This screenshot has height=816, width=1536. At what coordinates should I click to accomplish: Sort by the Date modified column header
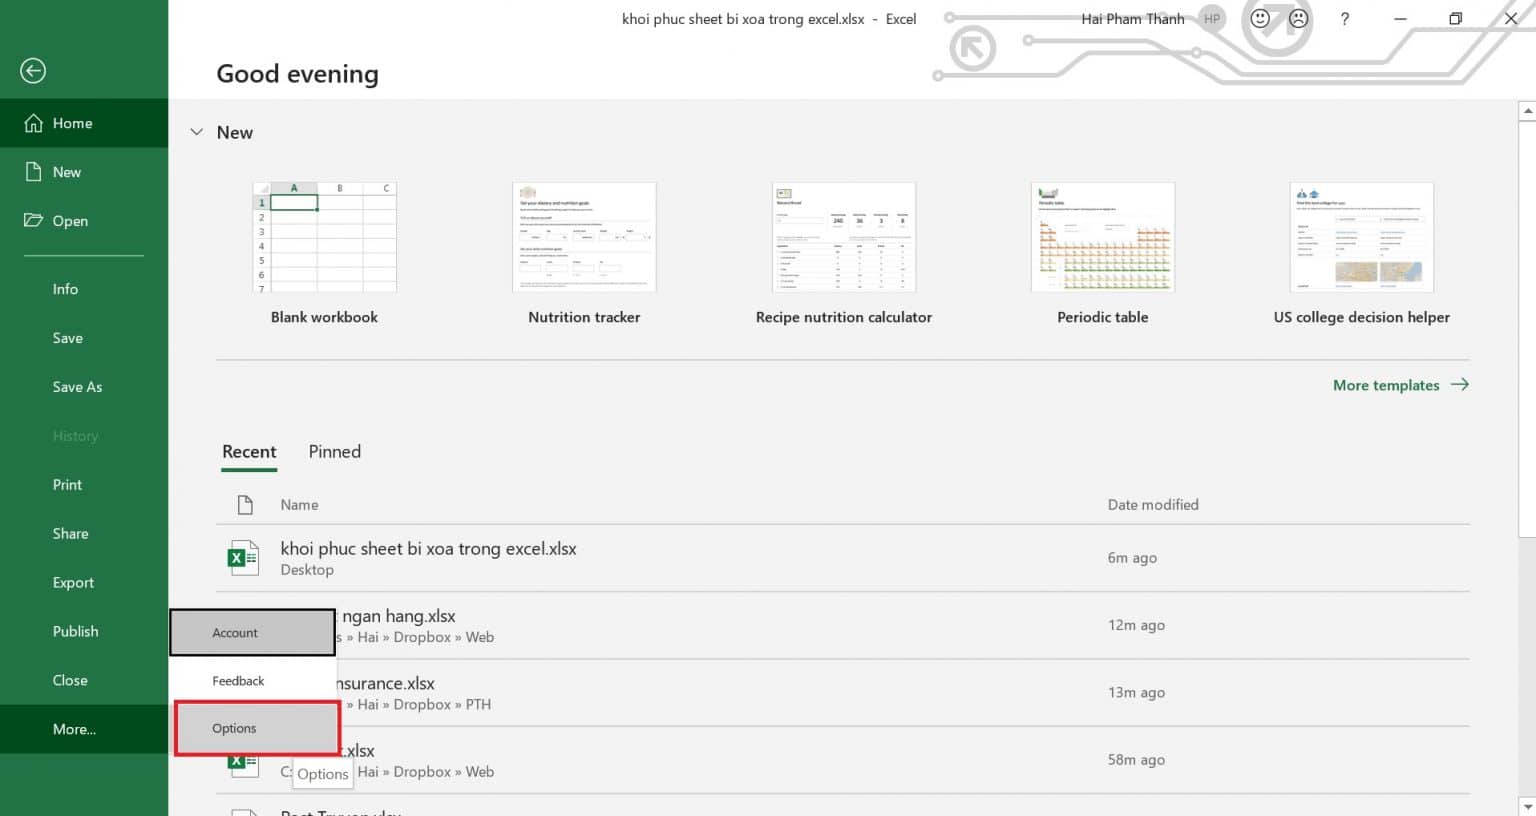1153,505
